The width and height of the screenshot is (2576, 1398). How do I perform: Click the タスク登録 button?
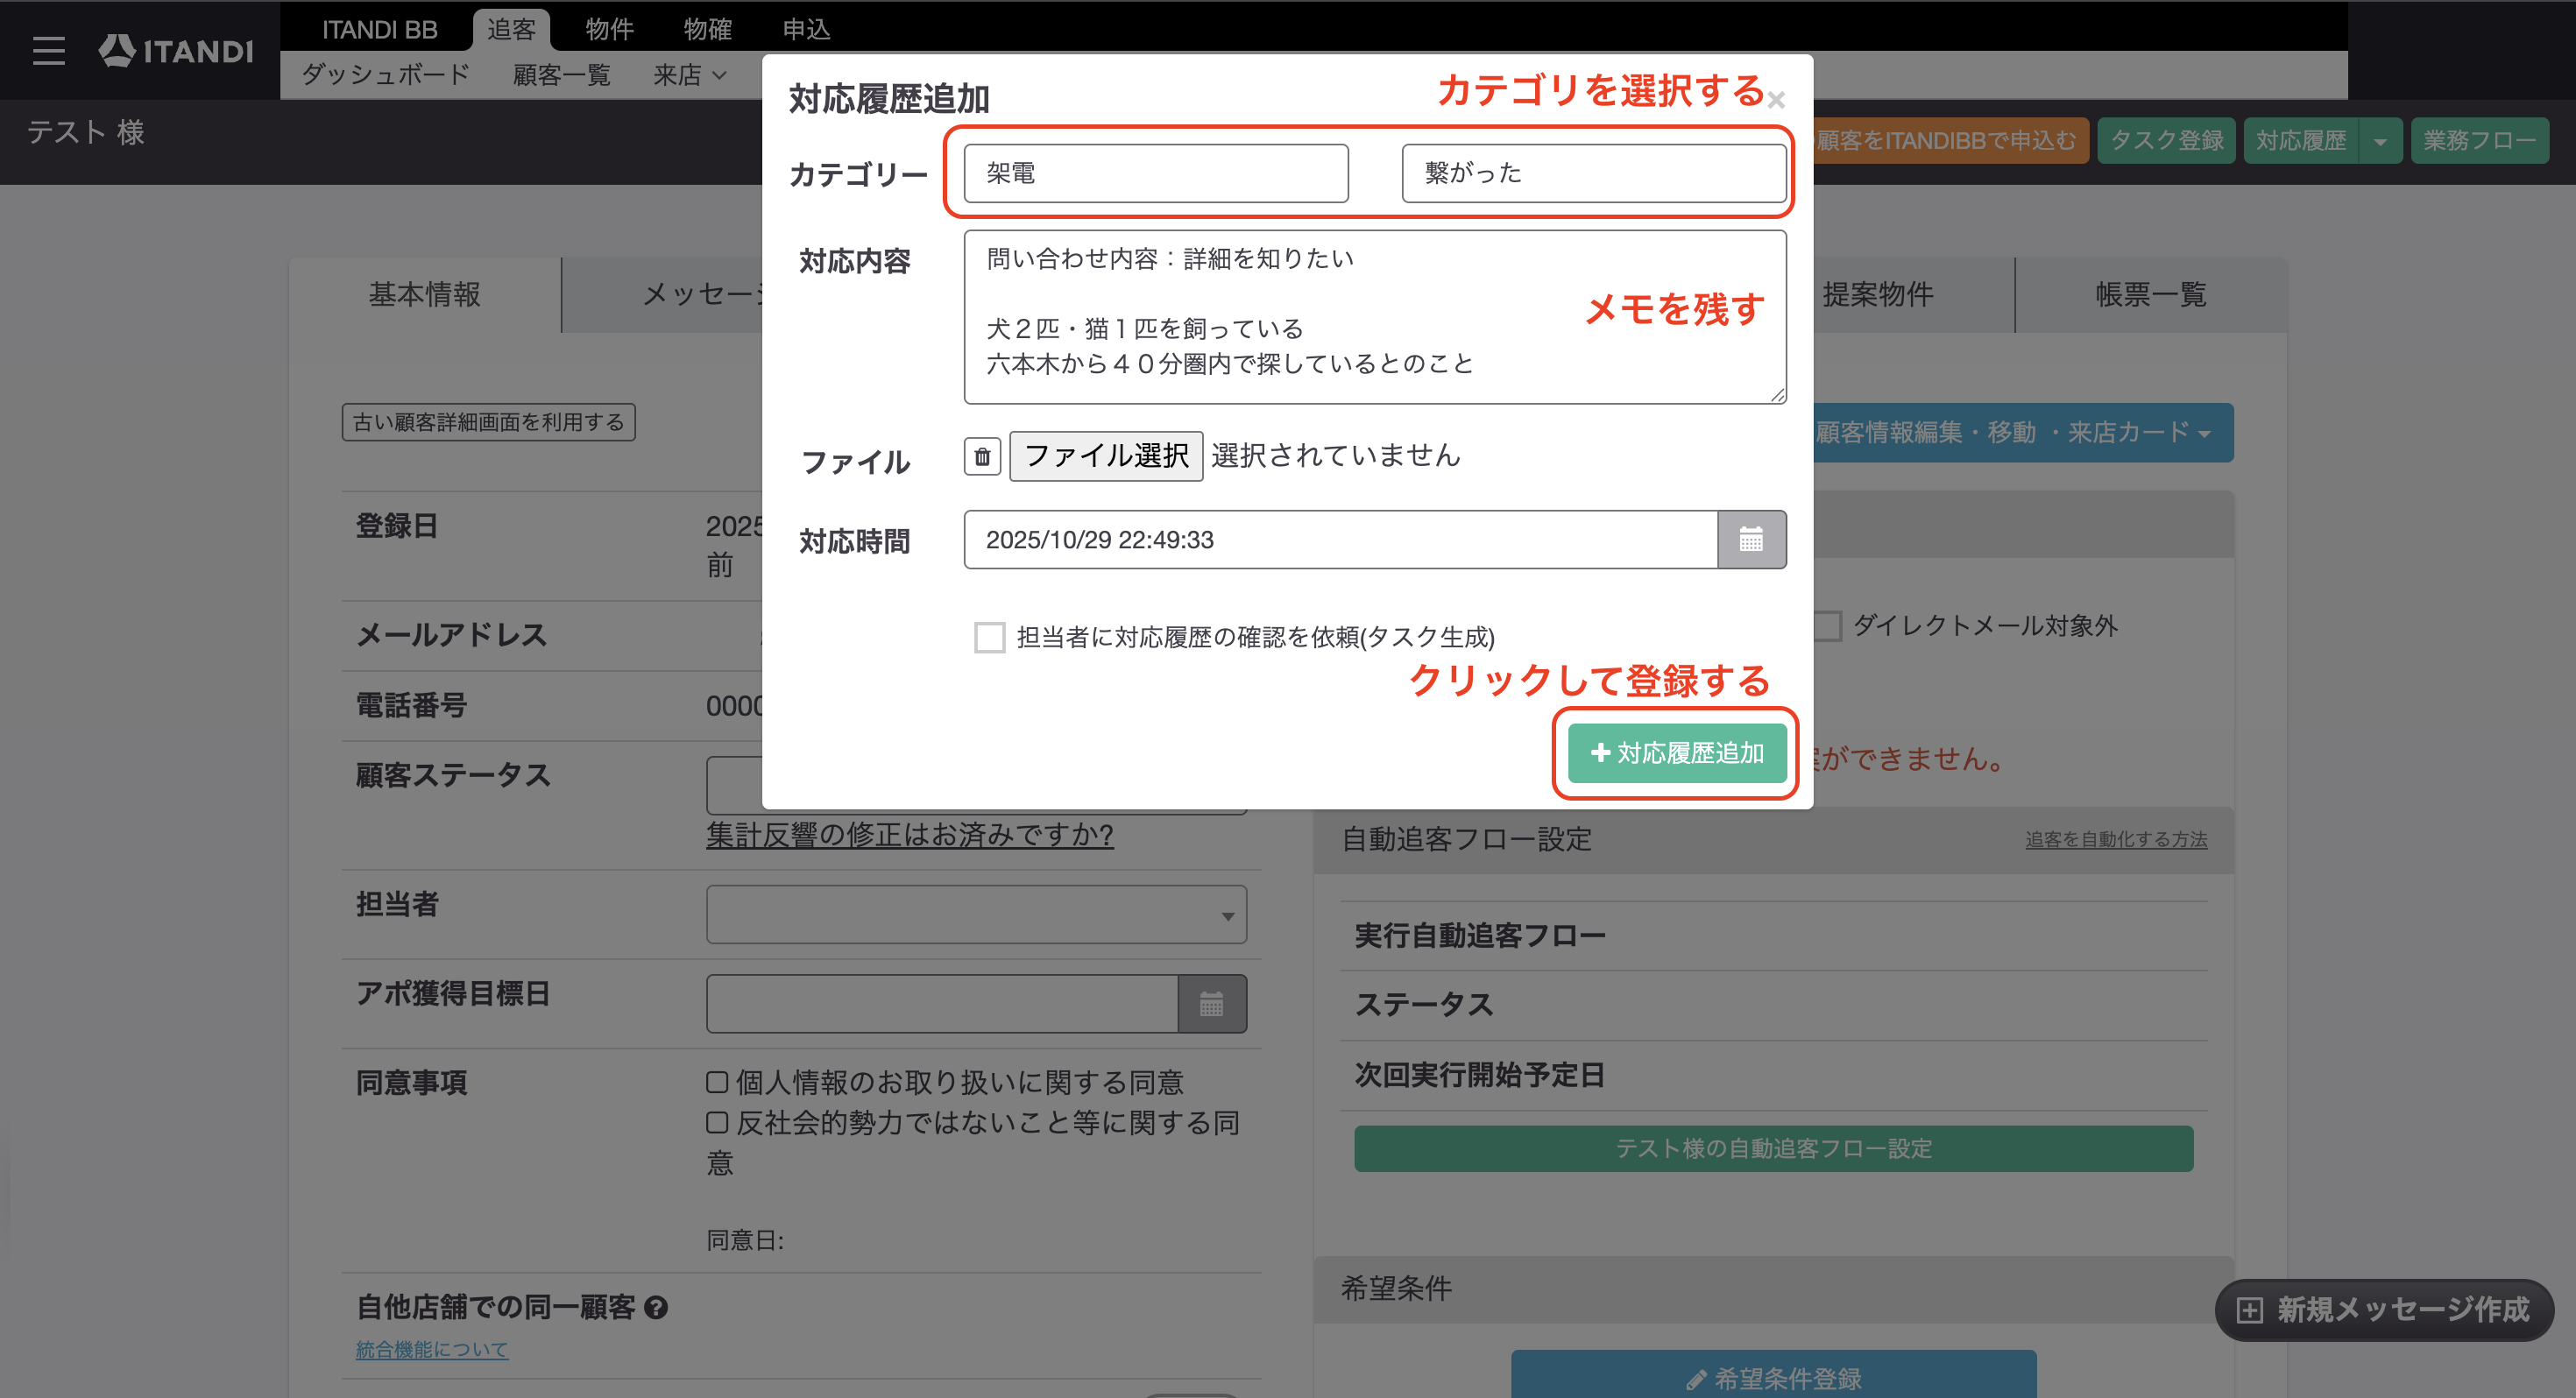click(x=2166, y=141)
